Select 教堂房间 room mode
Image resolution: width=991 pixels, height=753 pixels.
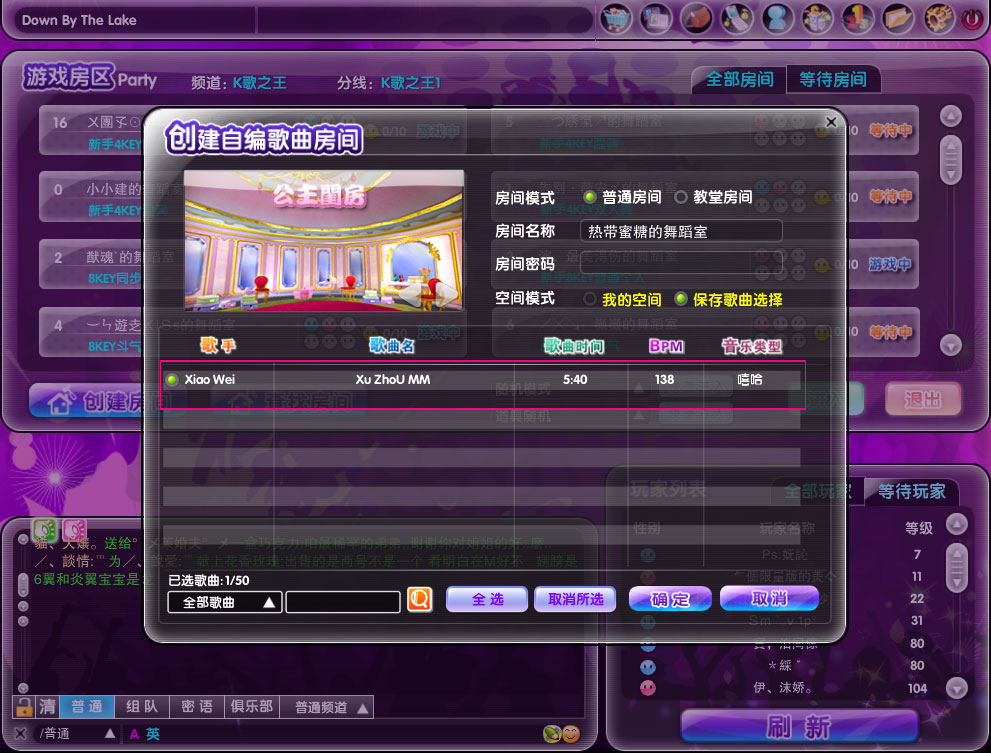[681, 197]
